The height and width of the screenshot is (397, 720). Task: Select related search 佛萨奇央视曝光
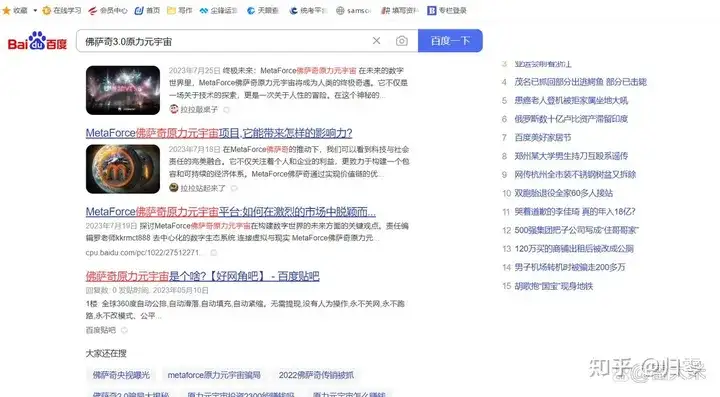(121, 375)
